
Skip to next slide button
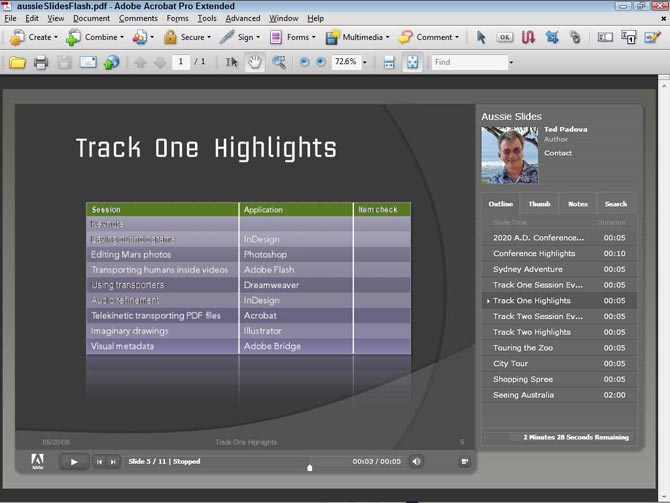[113, 462]
